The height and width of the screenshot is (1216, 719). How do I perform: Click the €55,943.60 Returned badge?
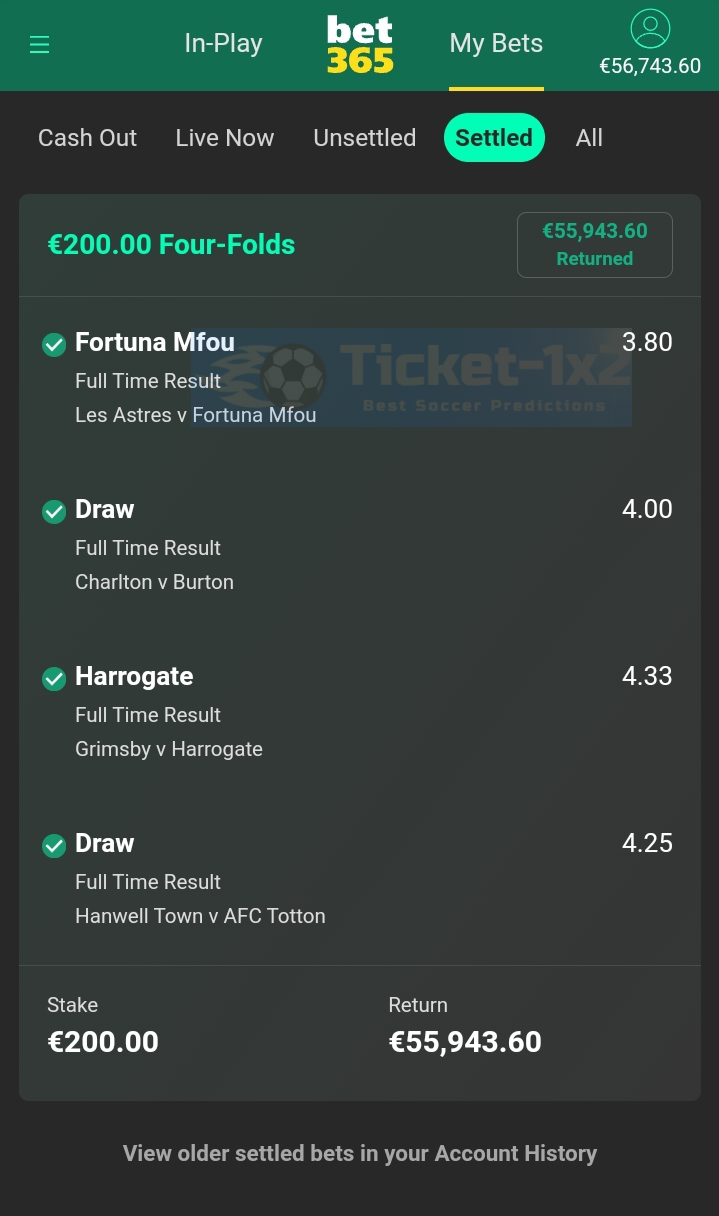coord(595,245)
